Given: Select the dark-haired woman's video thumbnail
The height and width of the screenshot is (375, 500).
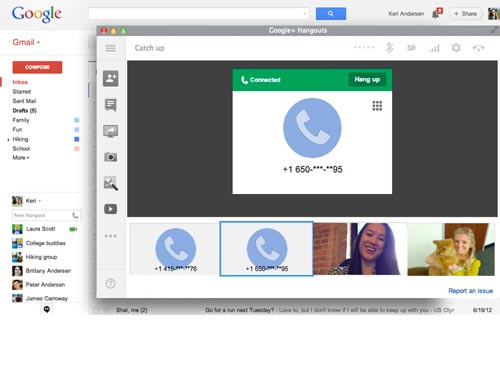Looking at the screenshot, I should coord(360,249).
